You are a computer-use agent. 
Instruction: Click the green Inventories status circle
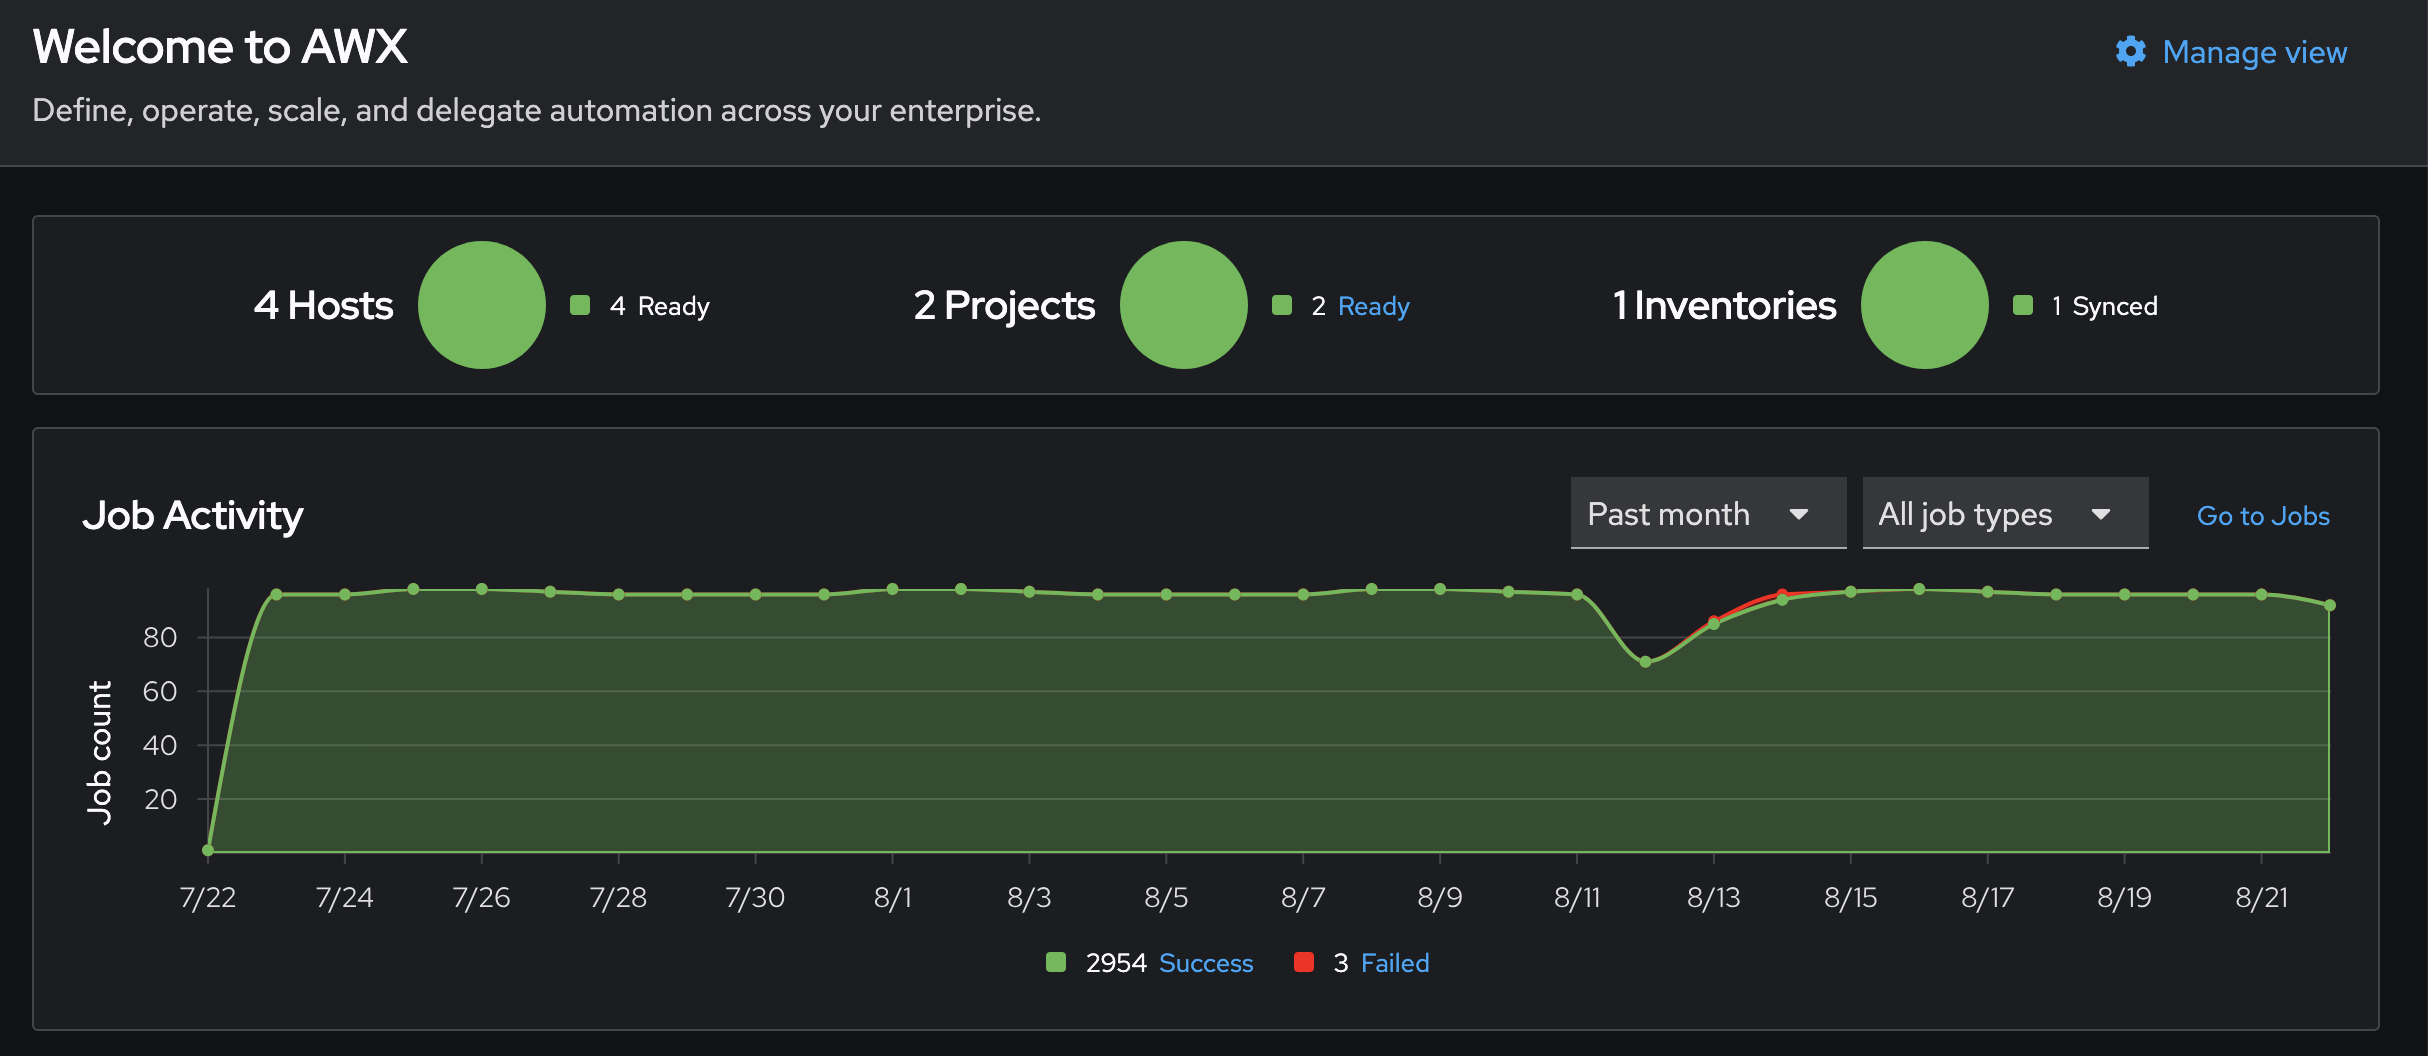(1925, 305)
